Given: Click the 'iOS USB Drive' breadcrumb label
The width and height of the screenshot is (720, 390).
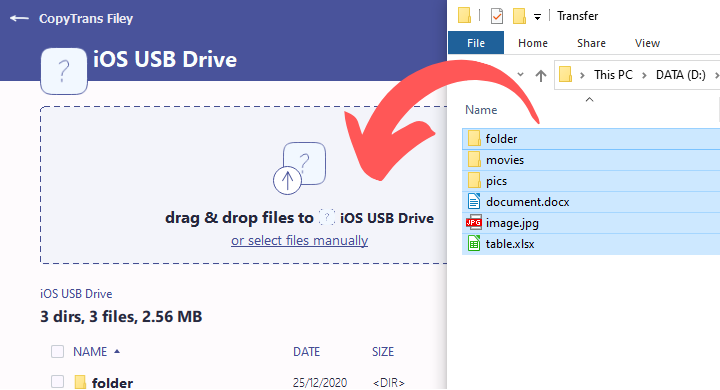Looking at the screenshot, I should [x=76, y=294].
